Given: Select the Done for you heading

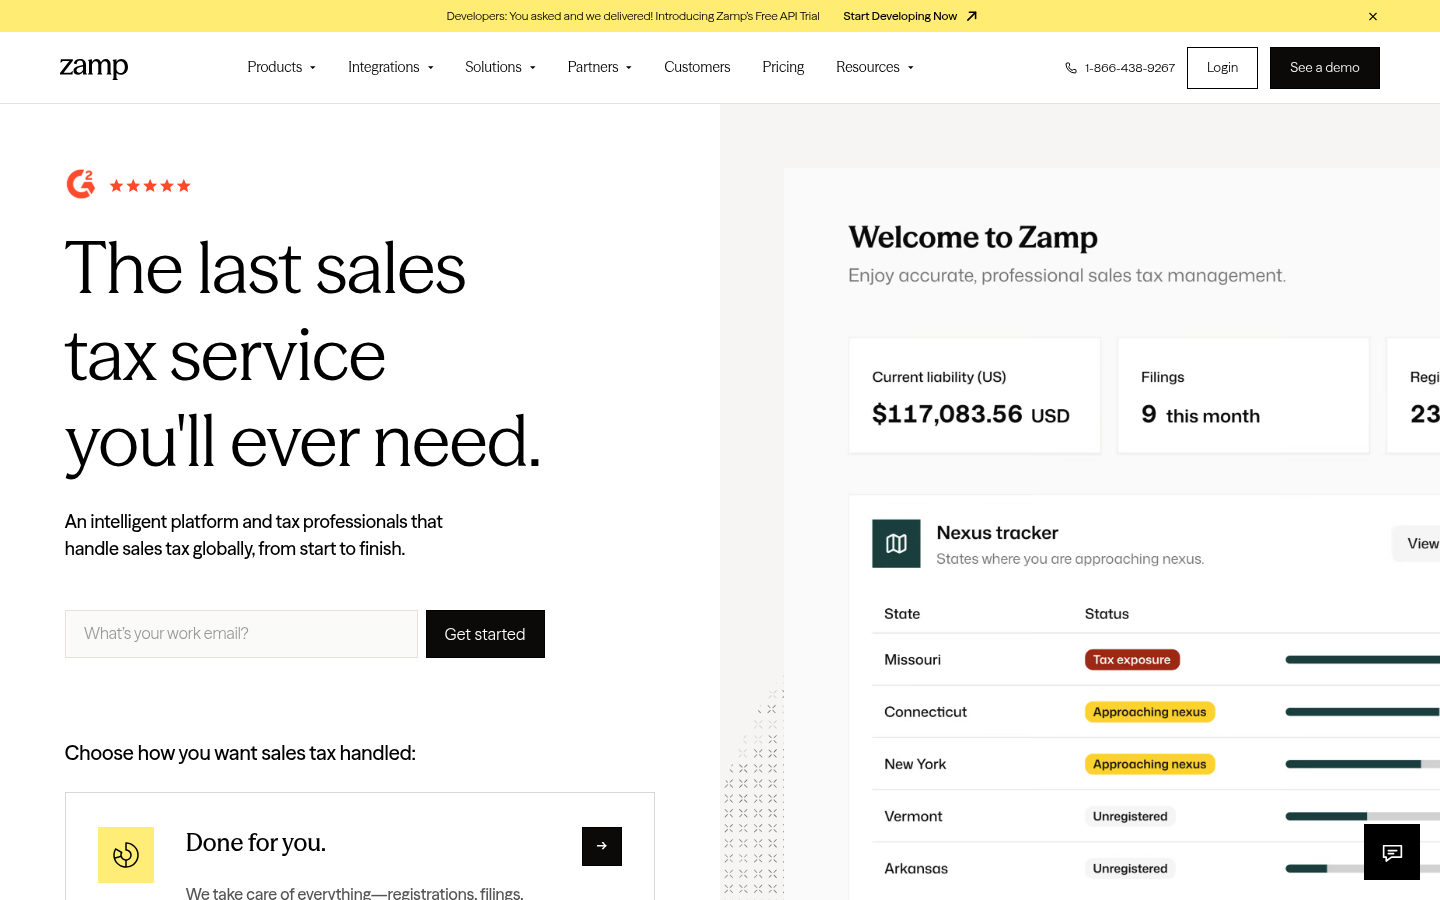Looking at the screenshot, I should pyautogui.click(x=256, y=843).
